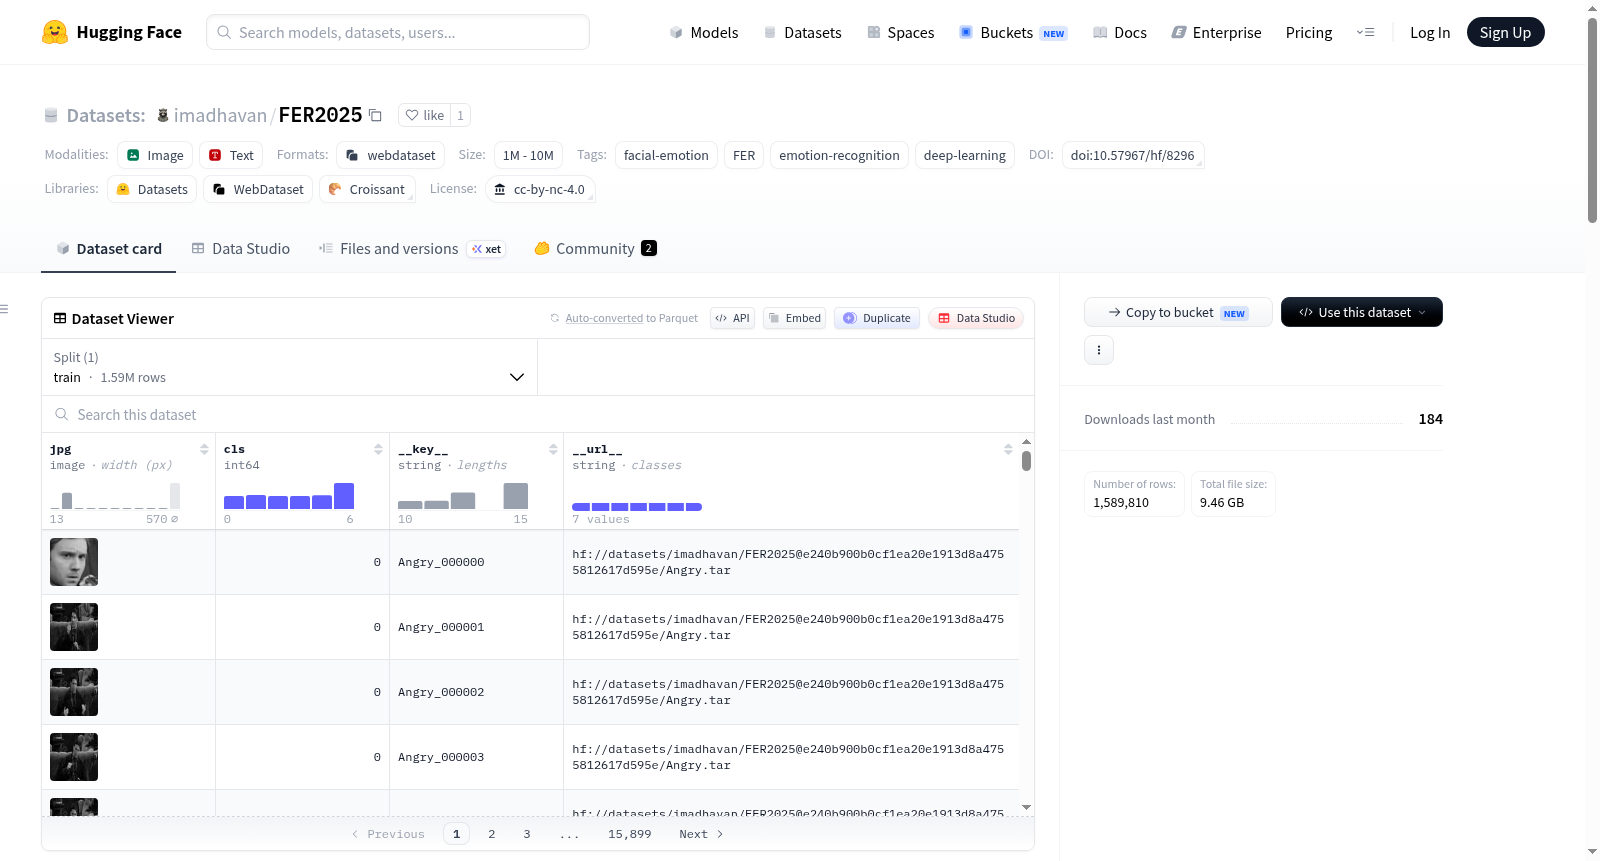Copy dataset name with copy icon
Viewport: 1600px width, 861px height.
coord(376,115)
